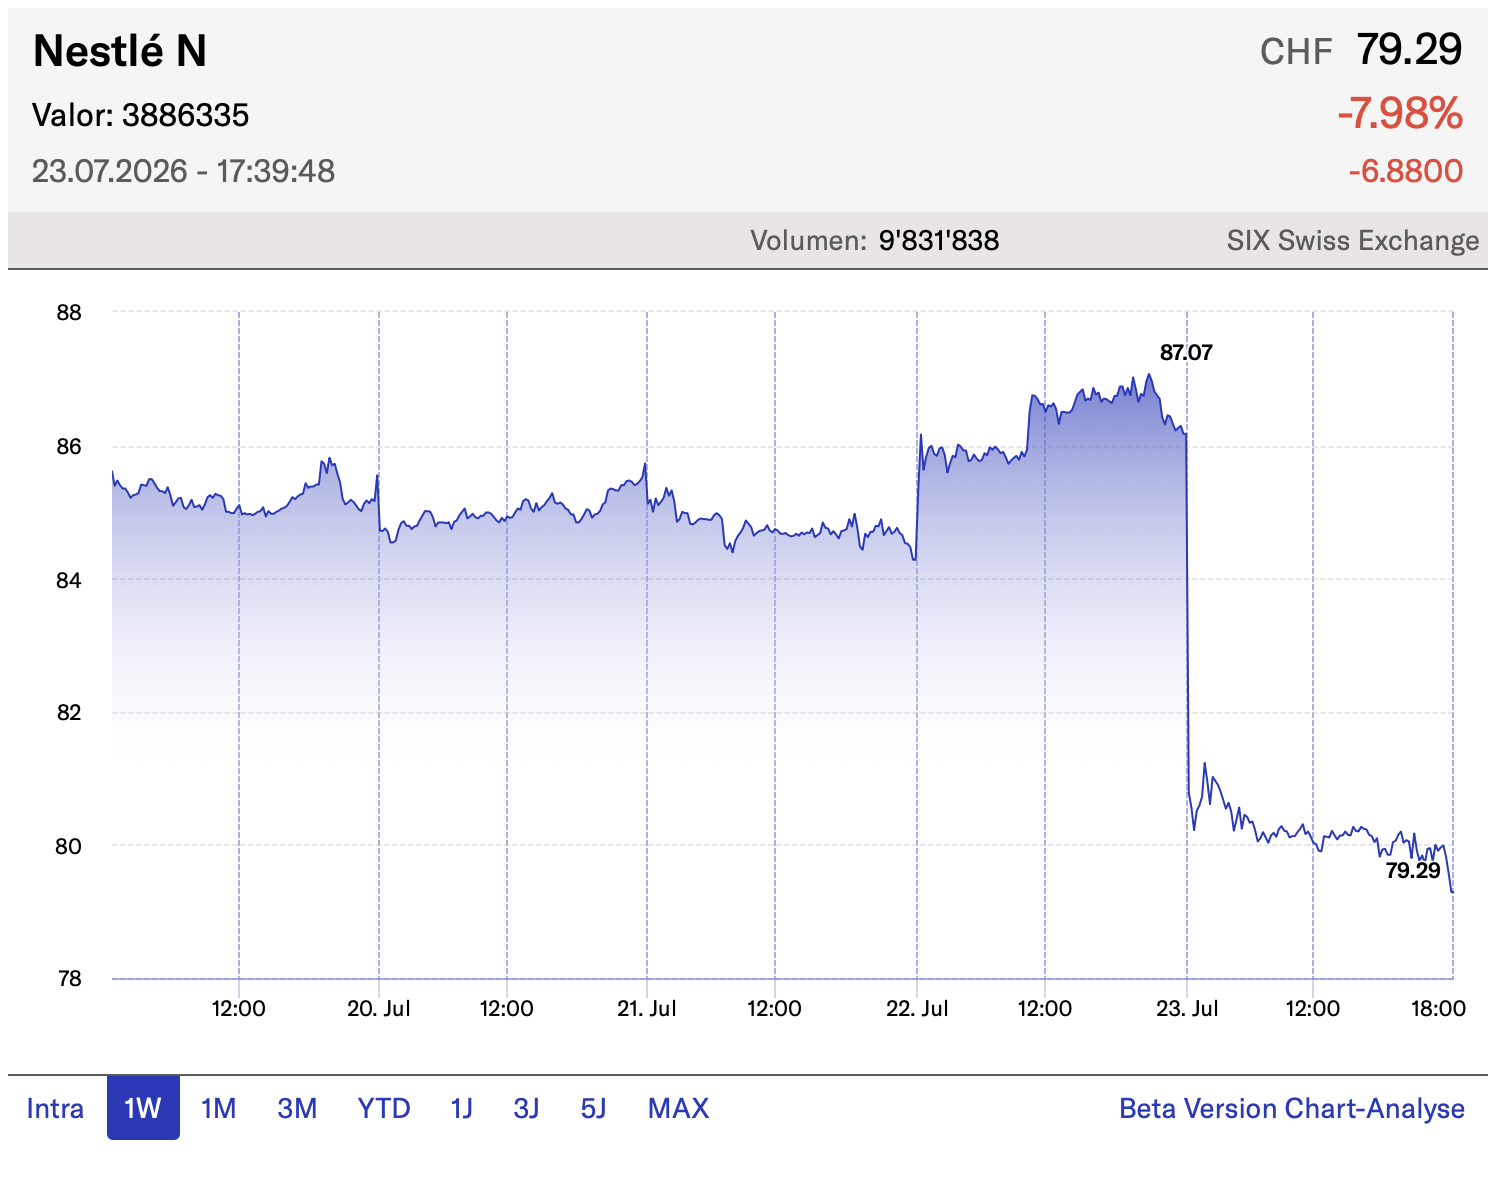The height and width of the screenshot is (1192, 1500).
Task: Click the volume figure 9'831'838
Action: 939,240
